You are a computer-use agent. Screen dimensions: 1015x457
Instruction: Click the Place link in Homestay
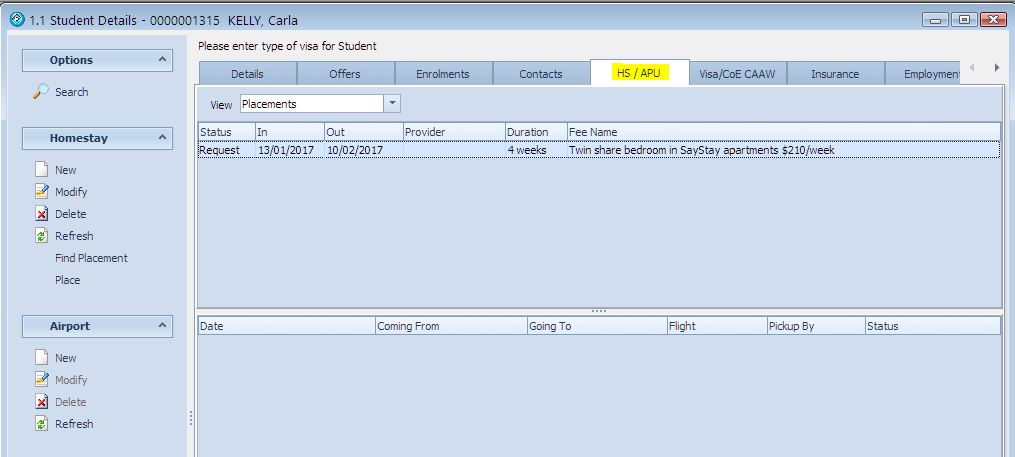point(67,280)
